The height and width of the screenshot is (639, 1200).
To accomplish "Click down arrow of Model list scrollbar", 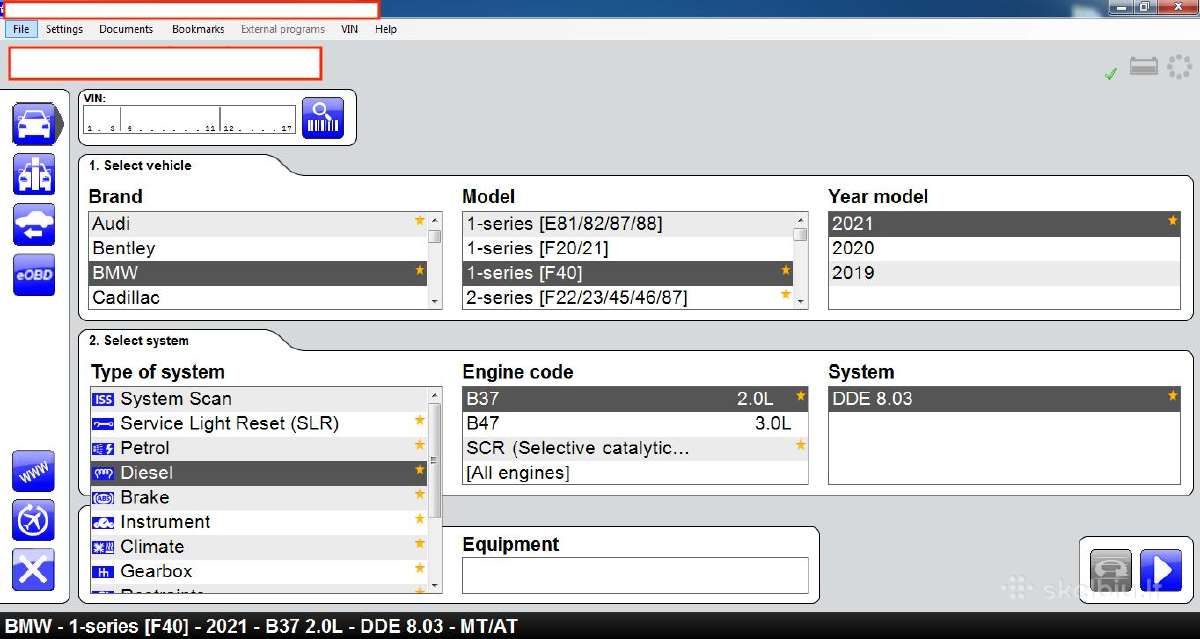I will click(x=801, y=301).
